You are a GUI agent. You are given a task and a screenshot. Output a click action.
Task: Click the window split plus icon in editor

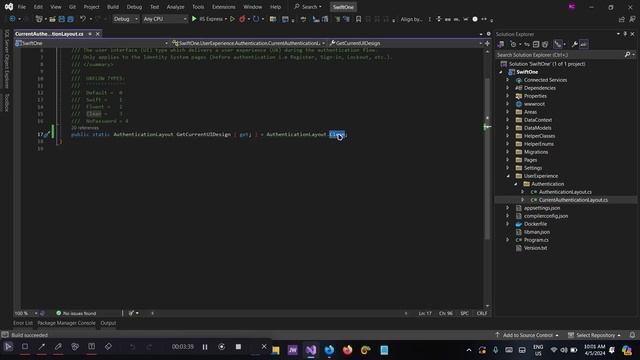[x=487, y=43]
